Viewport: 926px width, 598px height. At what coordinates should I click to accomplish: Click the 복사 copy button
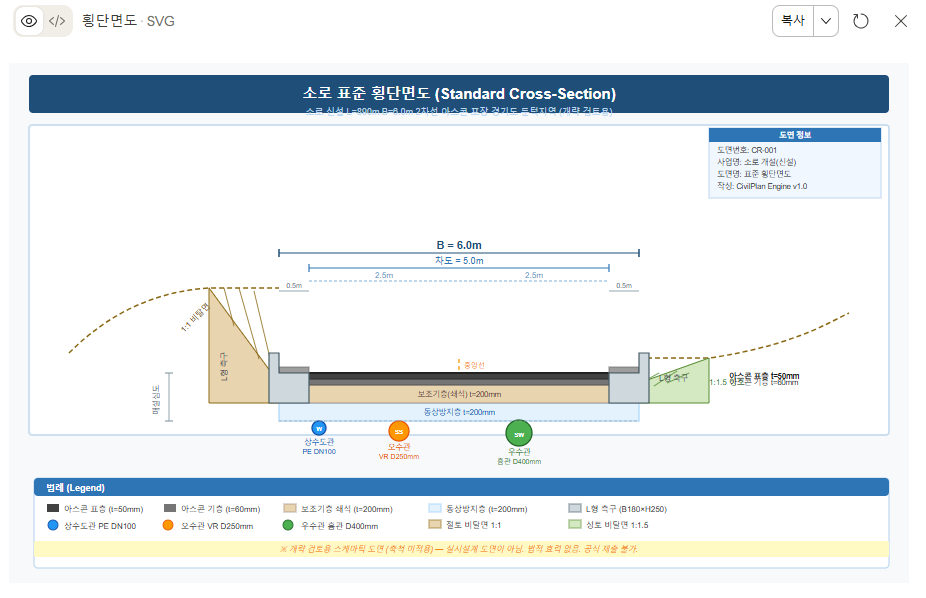793,21
